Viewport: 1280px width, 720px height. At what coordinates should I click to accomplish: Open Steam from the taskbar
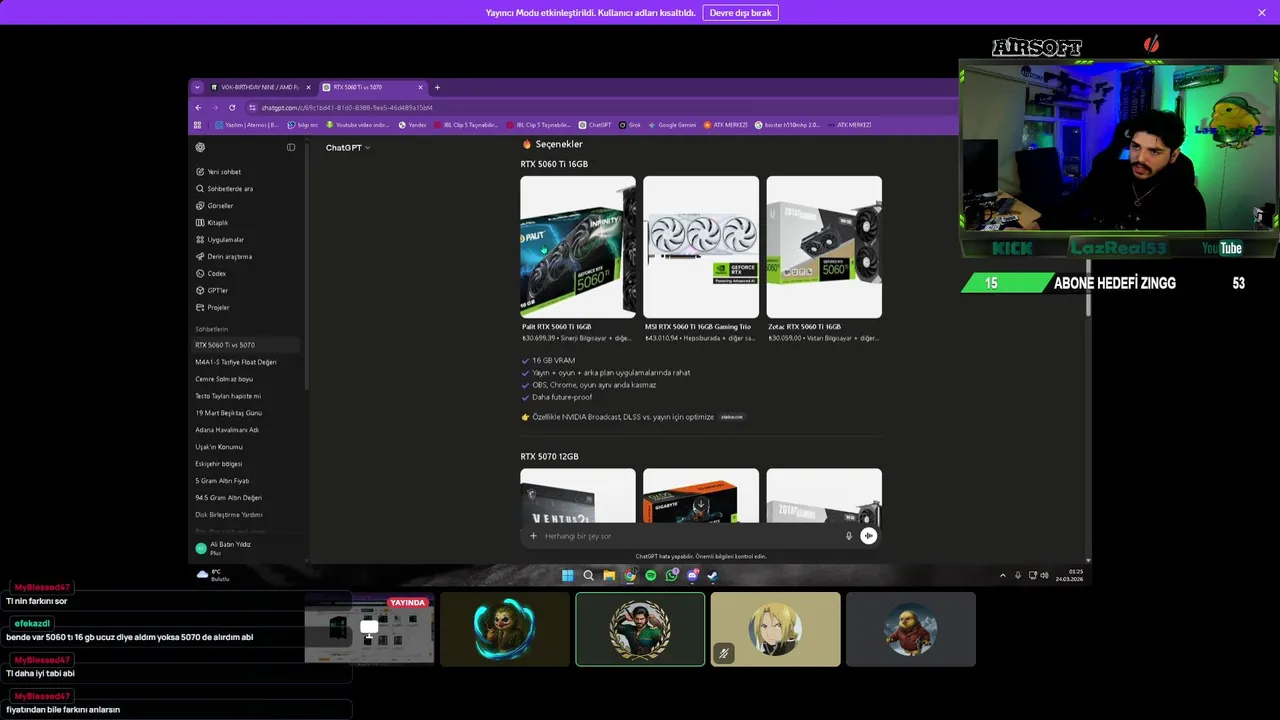(x=713, y=575)
